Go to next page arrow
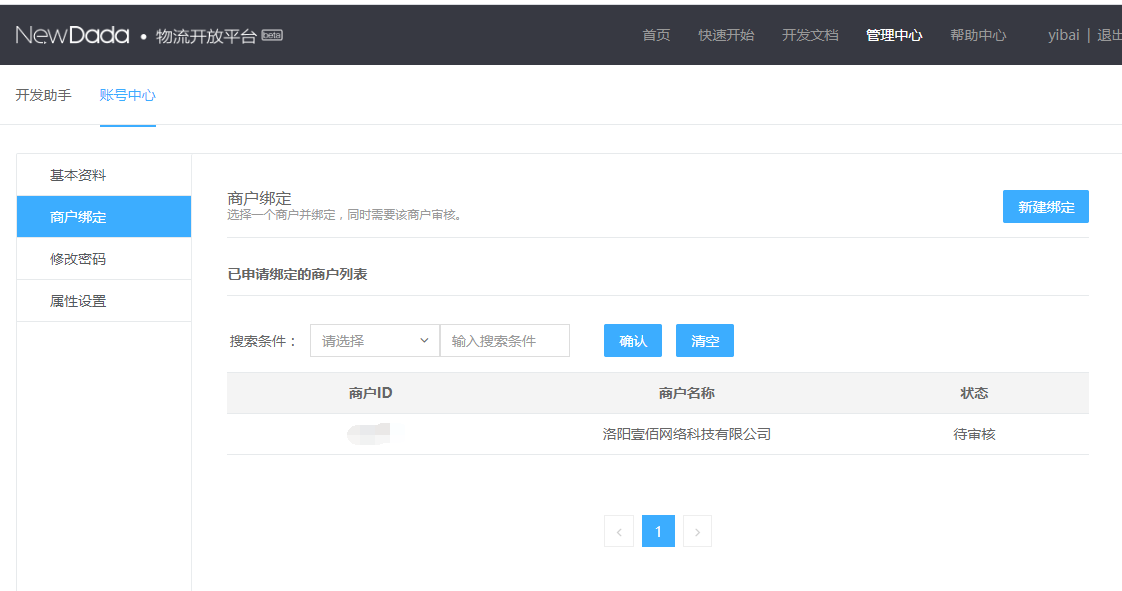 click(697, 532)
